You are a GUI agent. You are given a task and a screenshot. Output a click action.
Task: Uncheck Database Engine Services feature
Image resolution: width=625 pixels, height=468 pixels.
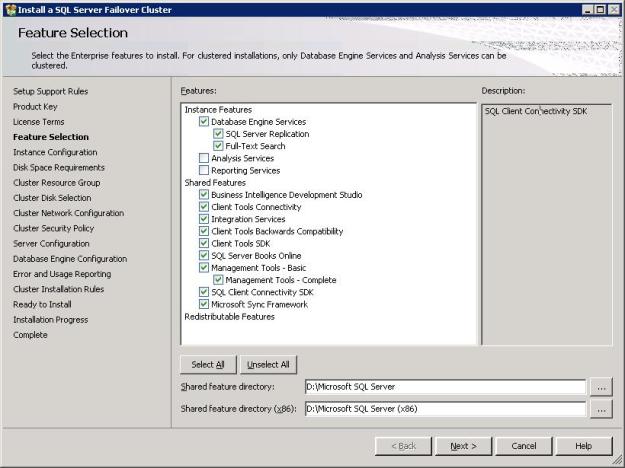(x=204, y=122)
